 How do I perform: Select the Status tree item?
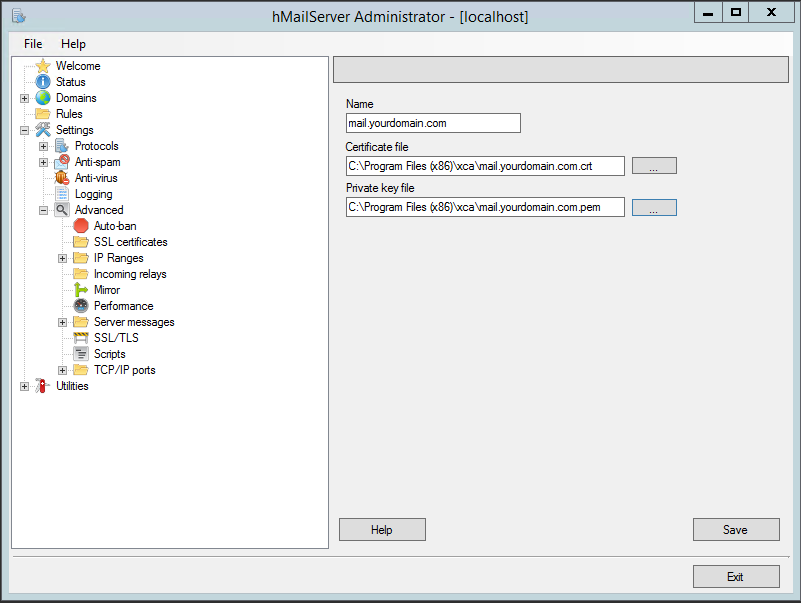click(x=70, y=82)
